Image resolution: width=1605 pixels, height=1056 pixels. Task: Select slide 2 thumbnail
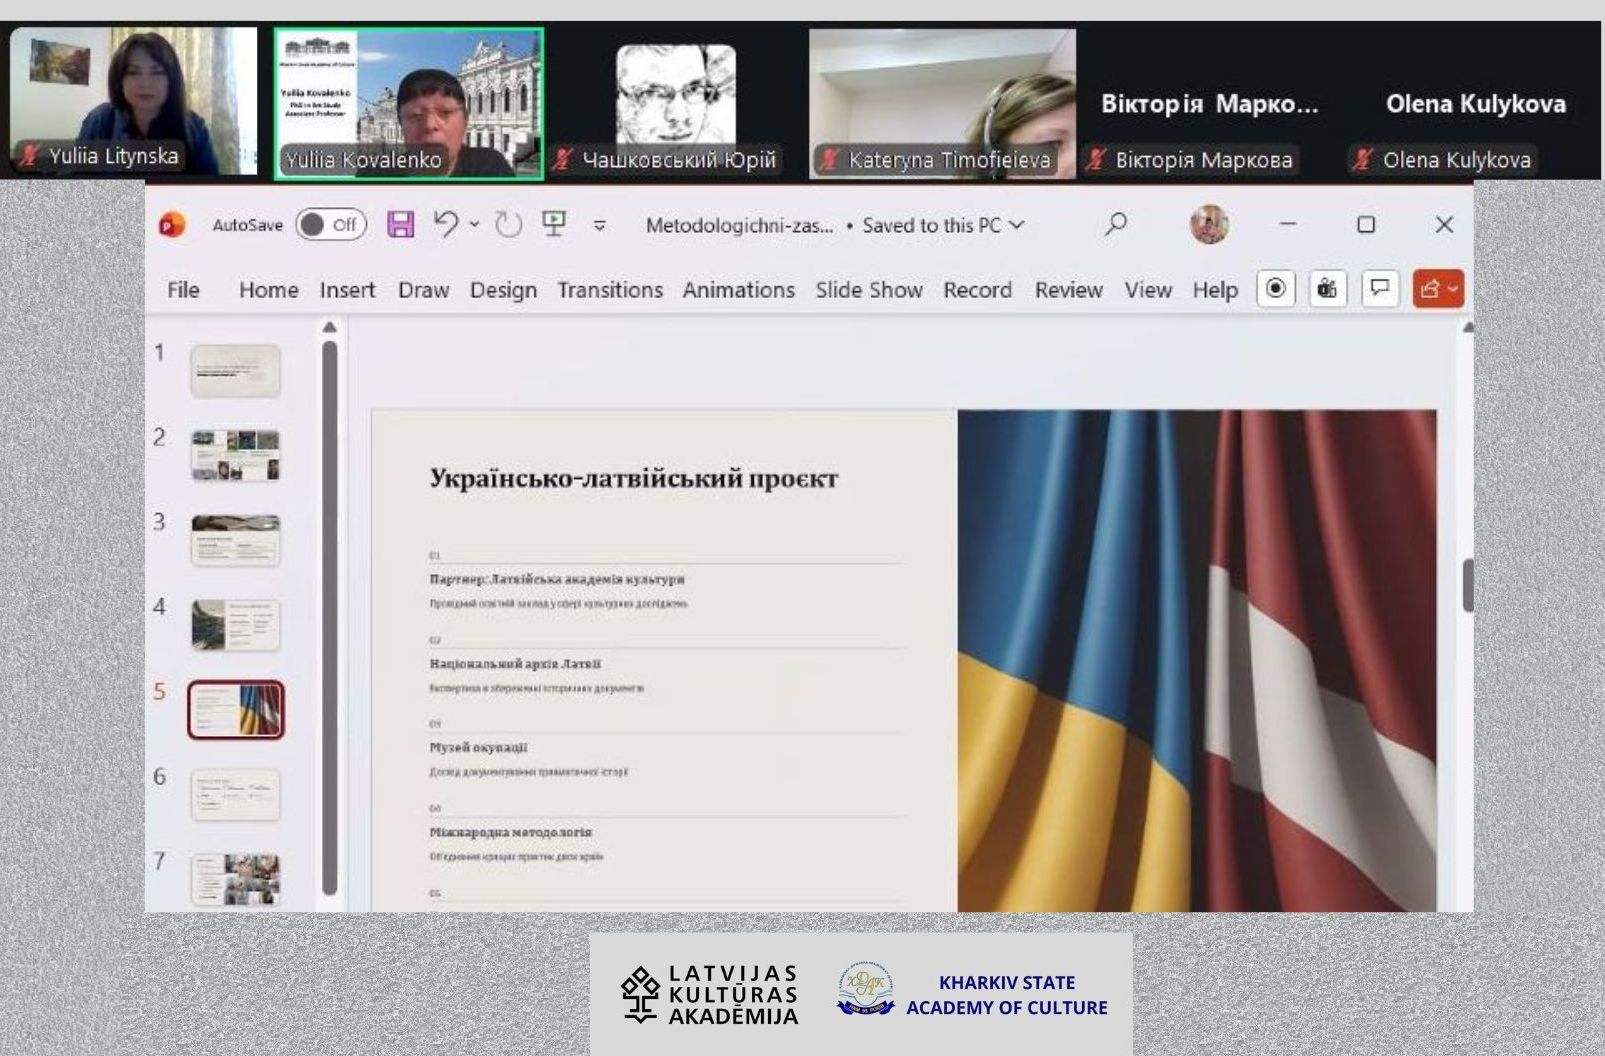click(x=236, y=456)
